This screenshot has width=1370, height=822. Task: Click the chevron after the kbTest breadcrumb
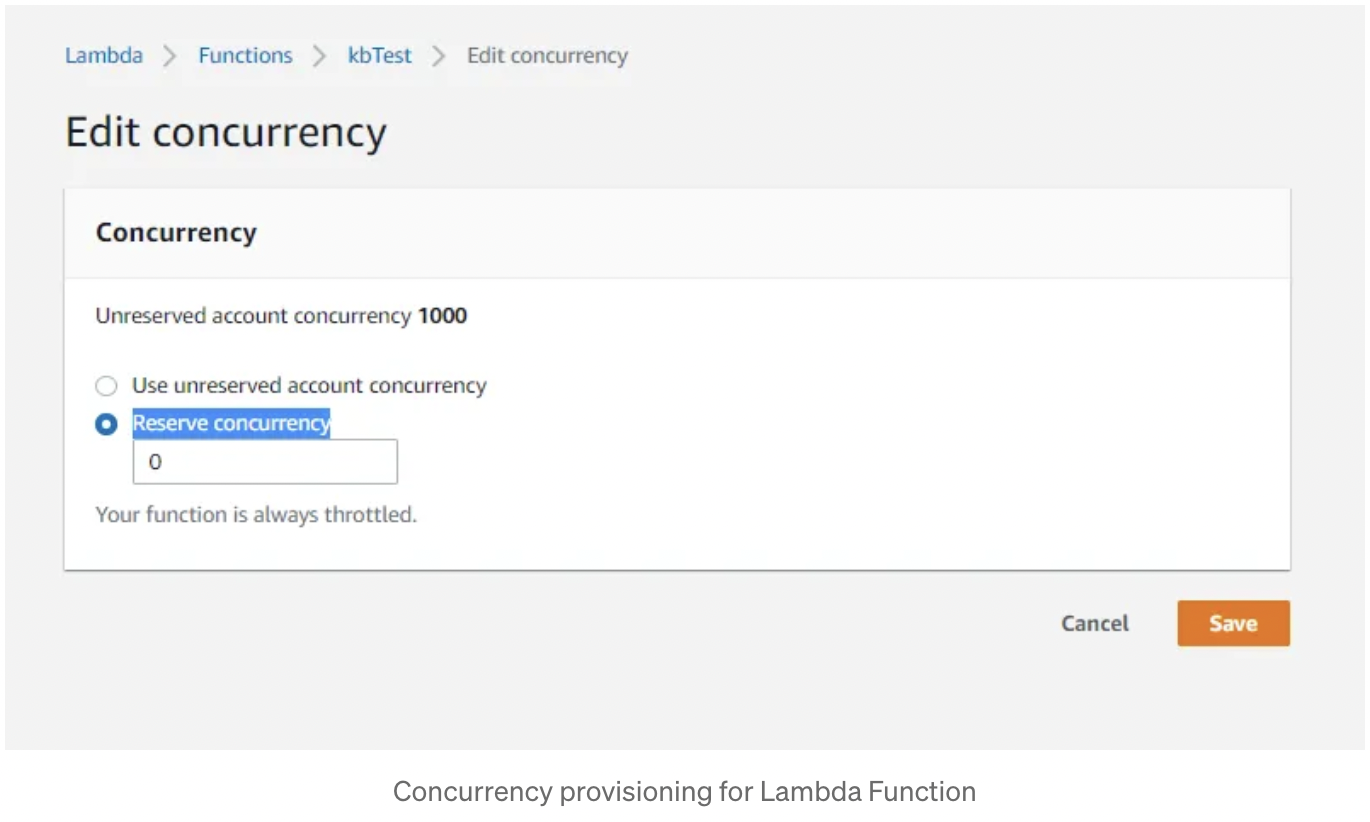click(439, 57)
